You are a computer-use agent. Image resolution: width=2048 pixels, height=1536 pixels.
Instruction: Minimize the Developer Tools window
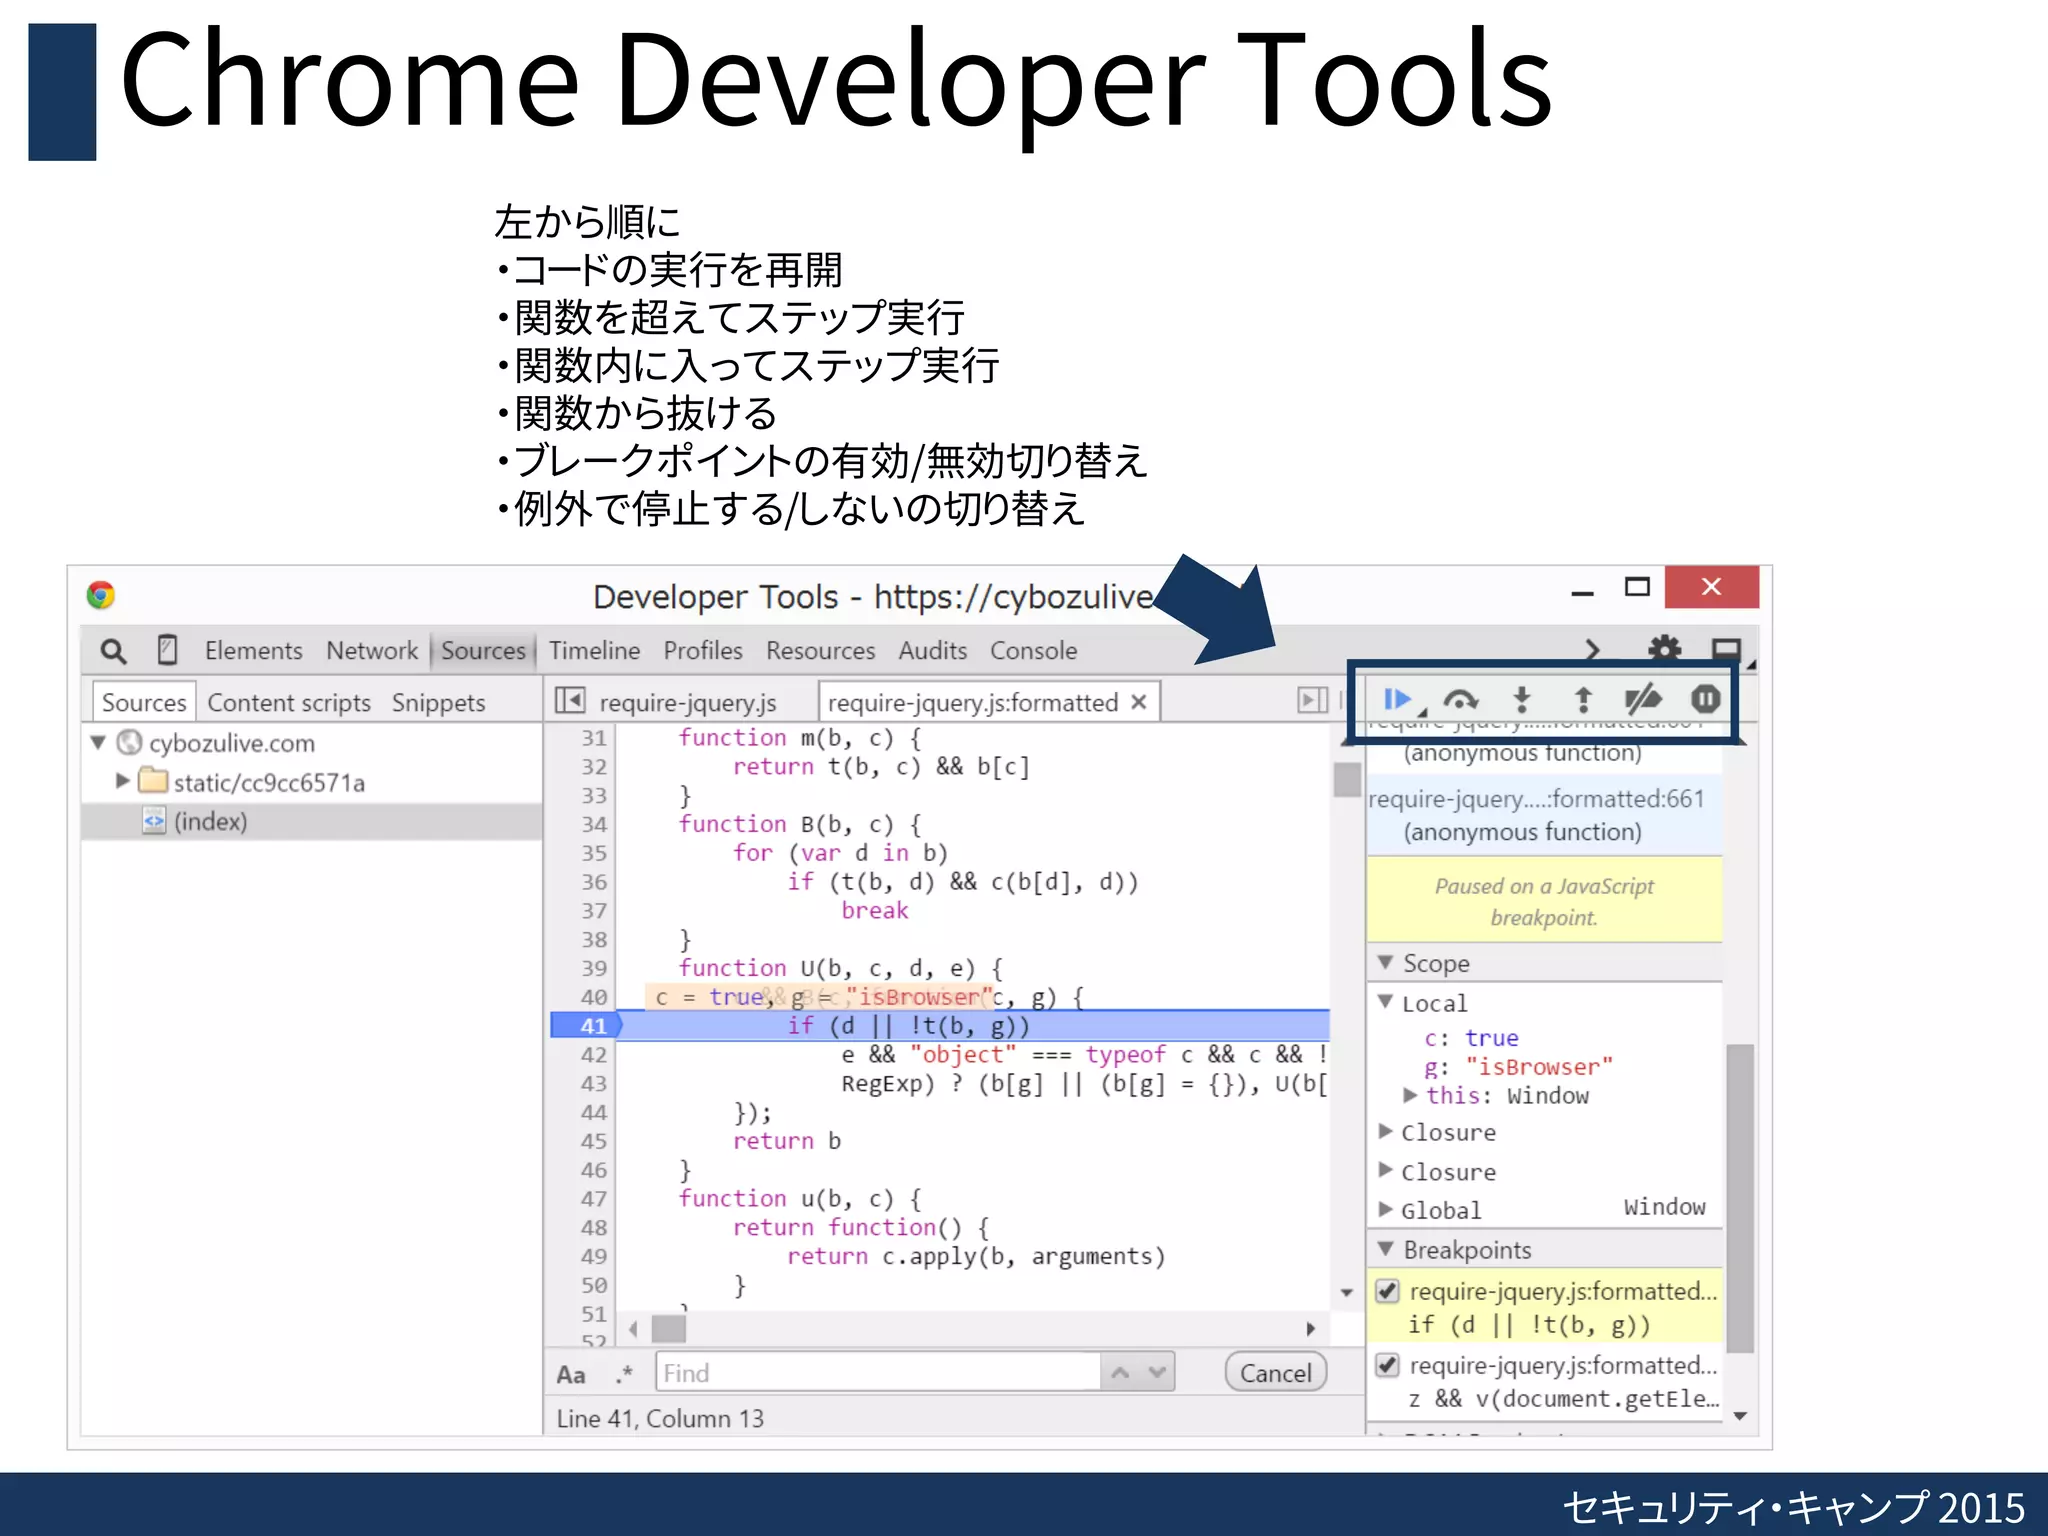click(x=1582, y=593)
